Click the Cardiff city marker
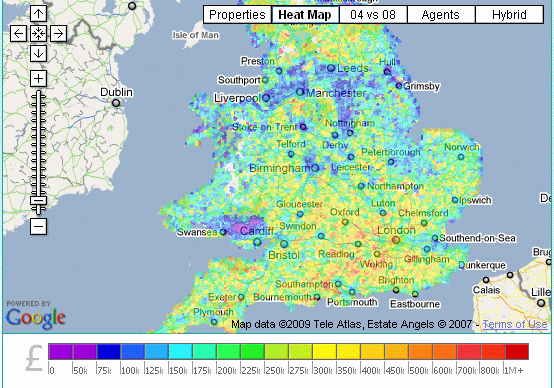554x388 pixels. (257, 242)
